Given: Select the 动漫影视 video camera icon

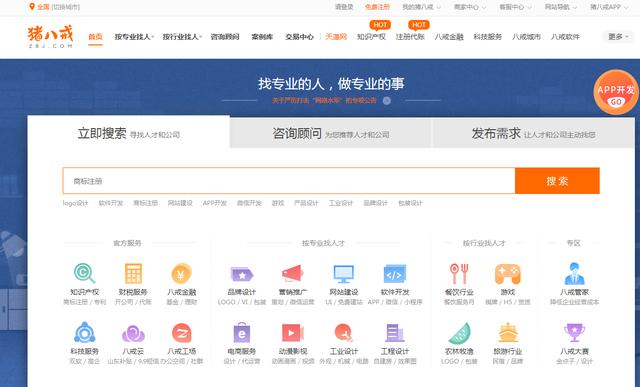Looking at the screenshot, I should pyautogui.click(x=293, y=333).
